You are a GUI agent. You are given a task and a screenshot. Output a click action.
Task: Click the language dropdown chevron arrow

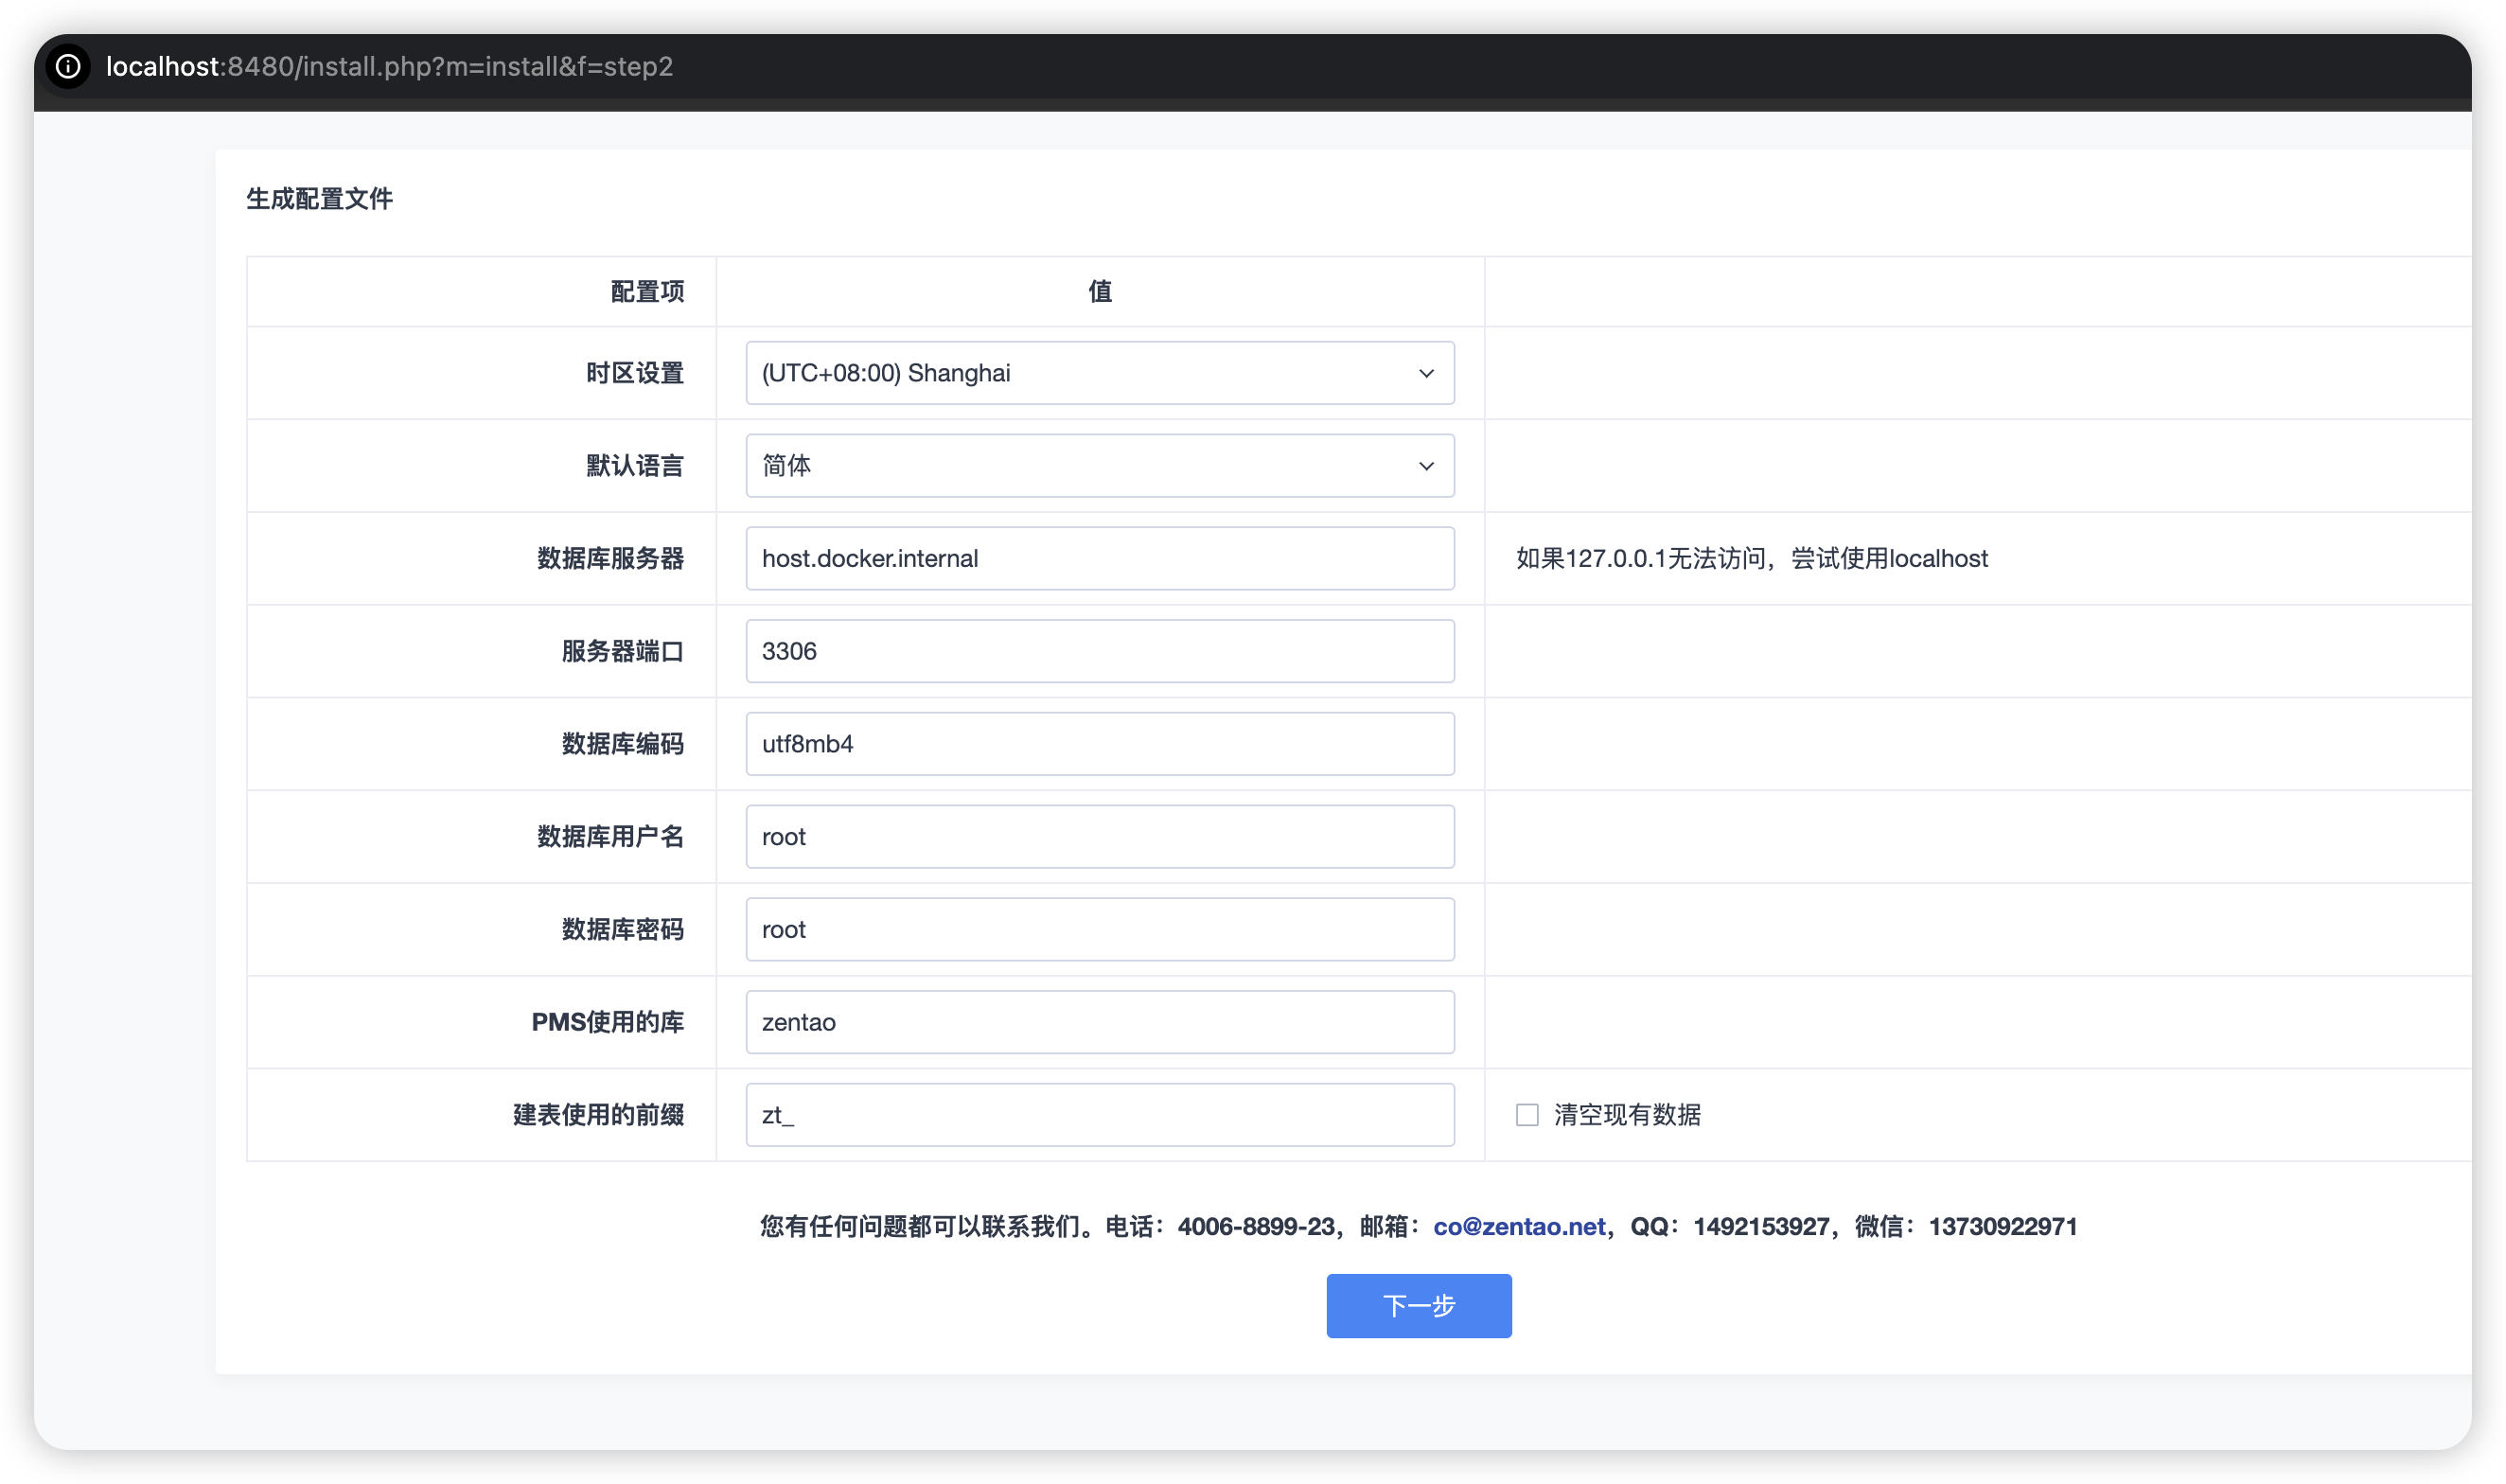1426,466
